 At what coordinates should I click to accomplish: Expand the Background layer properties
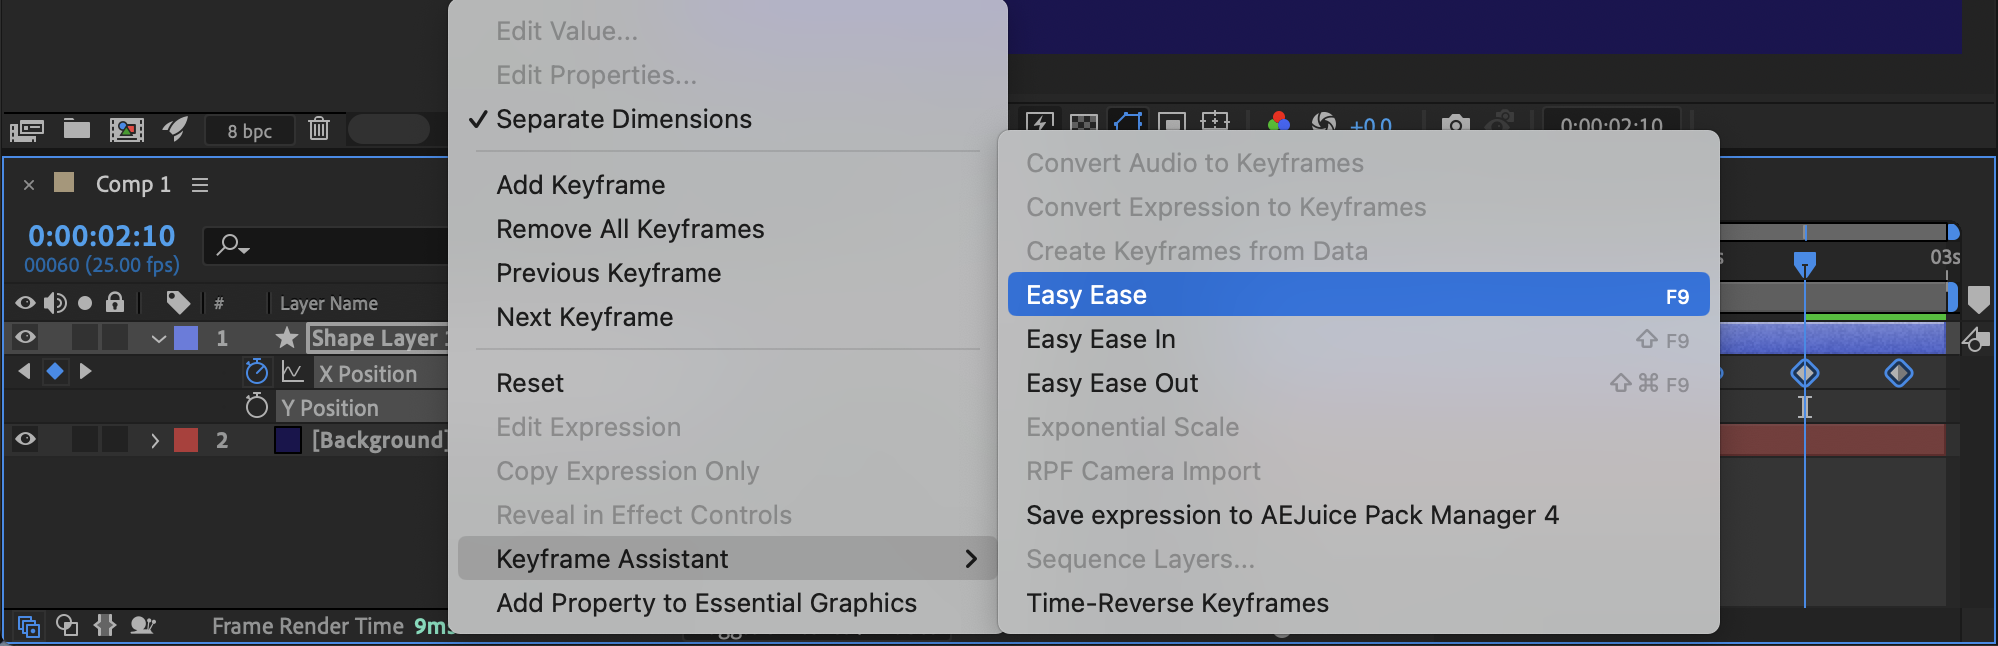tap(155, 440)
